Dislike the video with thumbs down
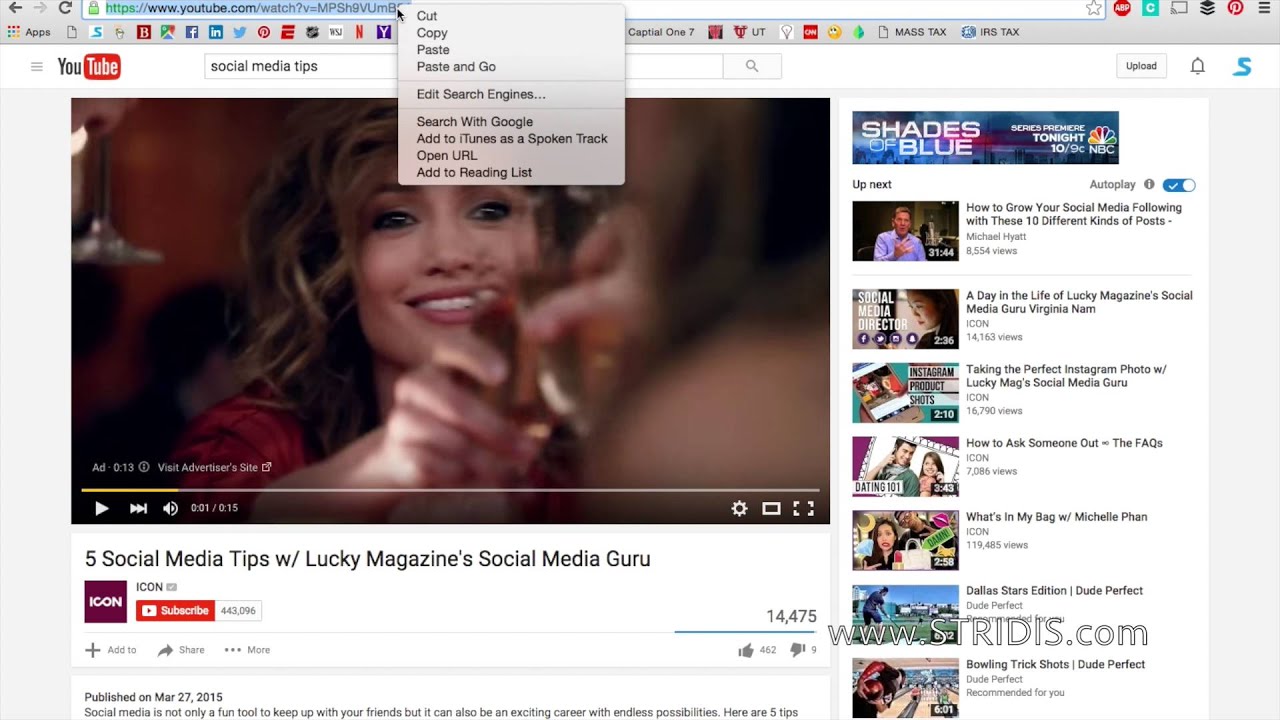1280x720 pixels. [797, 650]
